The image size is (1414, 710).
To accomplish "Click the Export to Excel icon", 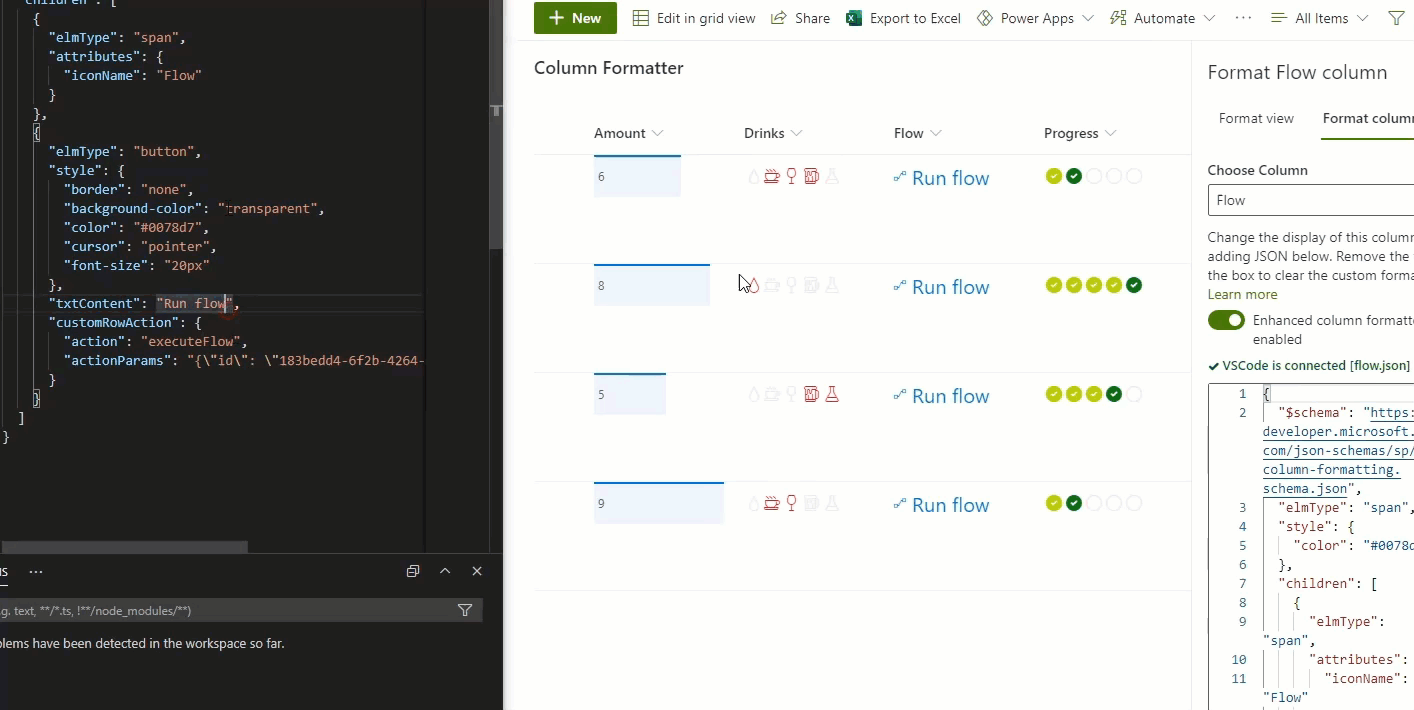I will pos(854,18).
